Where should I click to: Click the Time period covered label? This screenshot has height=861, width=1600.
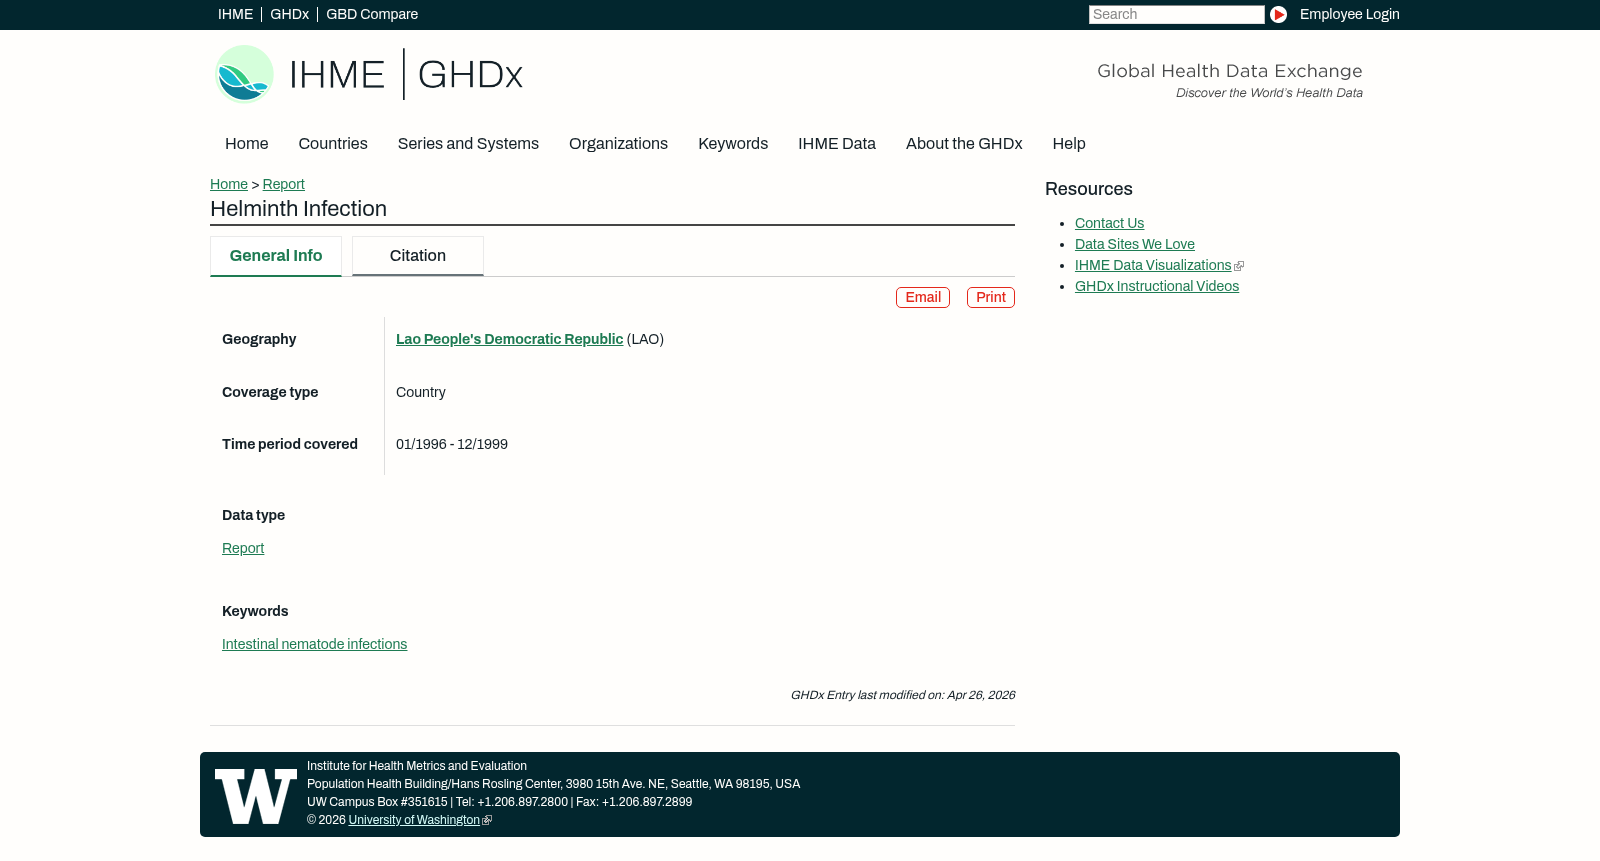(x=290, y=445)
